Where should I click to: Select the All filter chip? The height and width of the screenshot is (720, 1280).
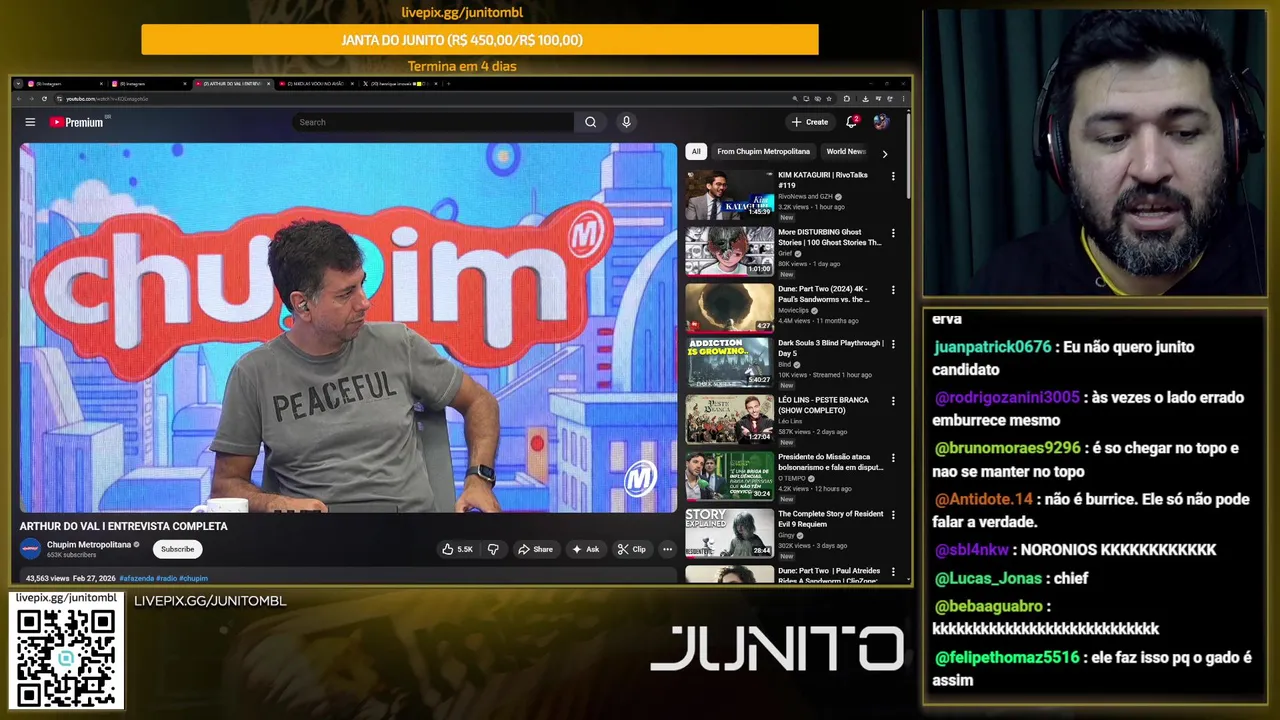pos(696,151)
